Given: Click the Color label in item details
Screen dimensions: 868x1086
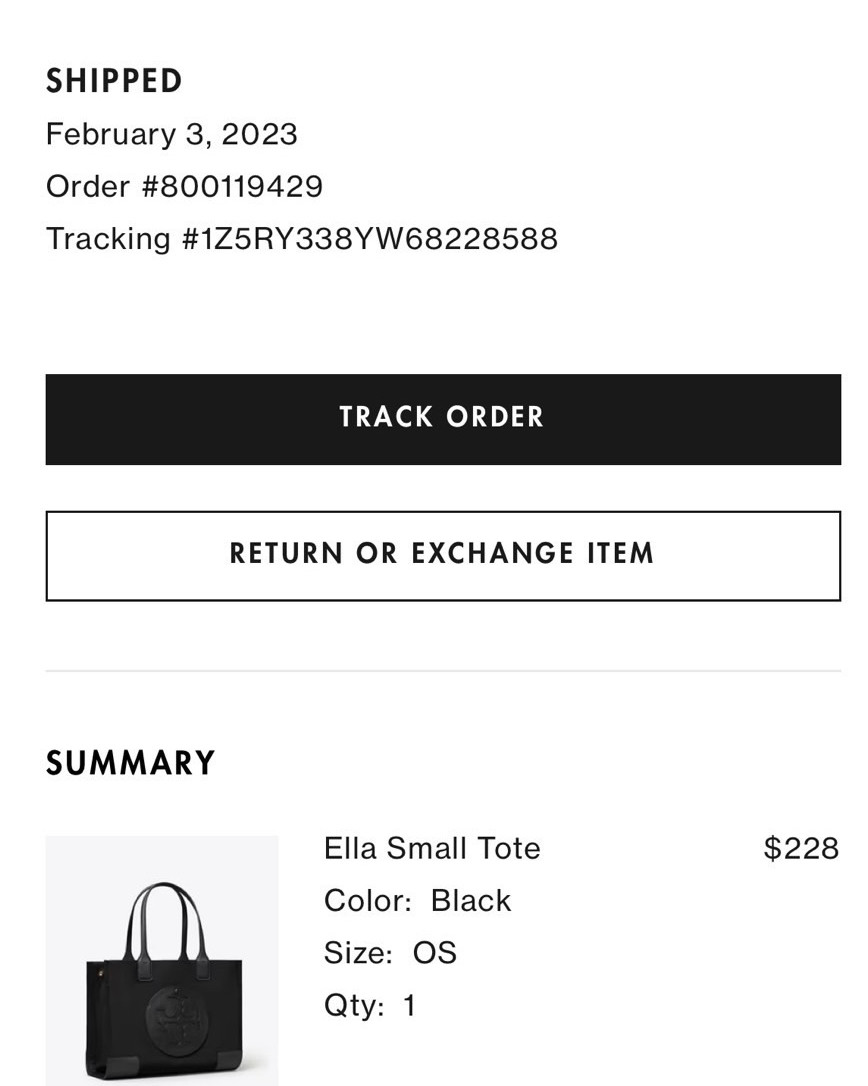Looking at the screenshot, I should coord(368,901).
